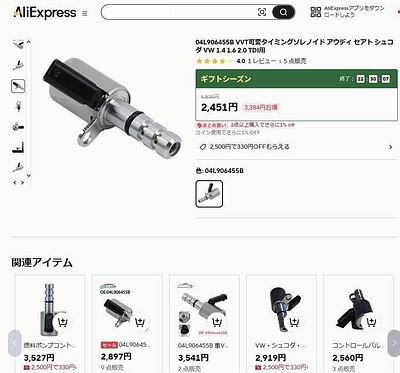Click the AliExpress logo

coord(45,13)
